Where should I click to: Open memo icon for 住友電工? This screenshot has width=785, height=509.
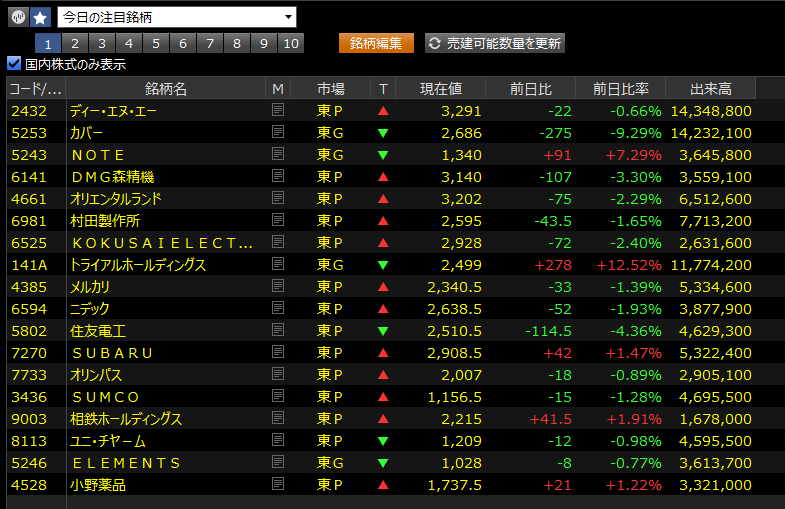click(x=278, y=330)
